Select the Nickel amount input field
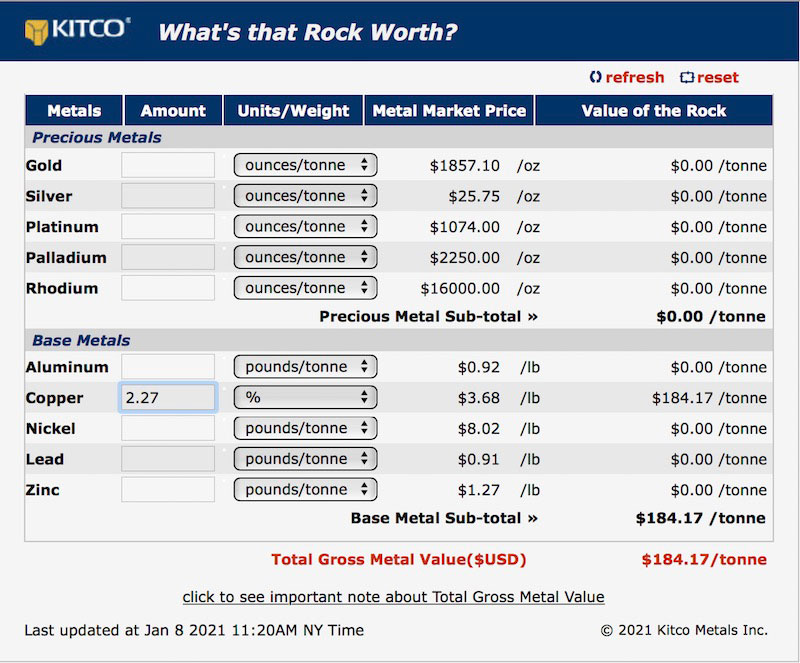The width and height of the screenshot is (800, 663). (x=168, y=428)
